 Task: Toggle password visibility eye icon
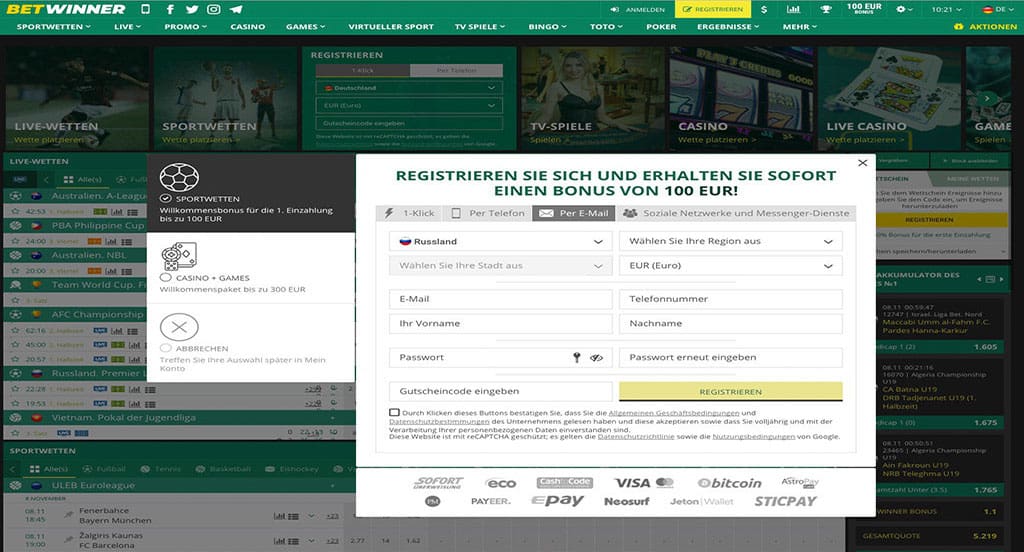[x=596, y=357]
